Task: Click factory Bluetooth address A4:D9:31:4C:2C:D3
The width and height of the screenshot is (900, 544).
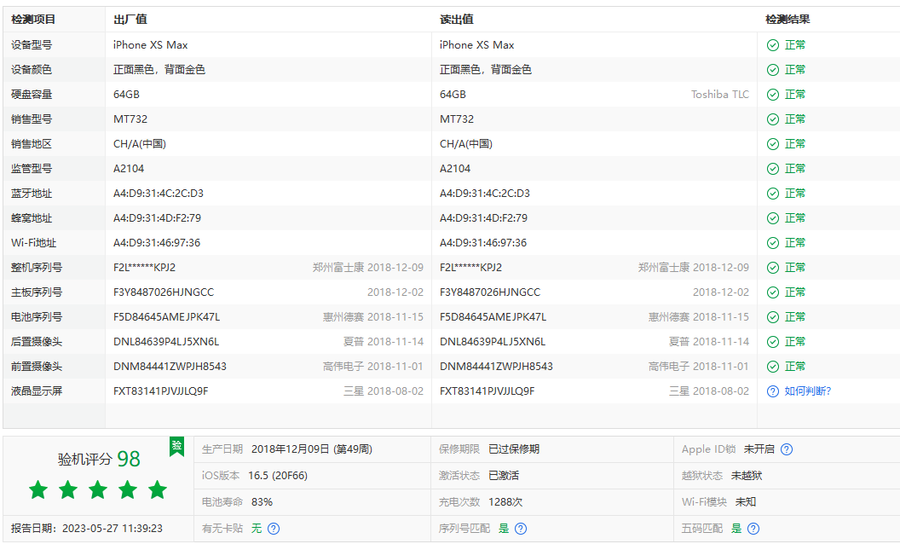Action: (158, 193)
